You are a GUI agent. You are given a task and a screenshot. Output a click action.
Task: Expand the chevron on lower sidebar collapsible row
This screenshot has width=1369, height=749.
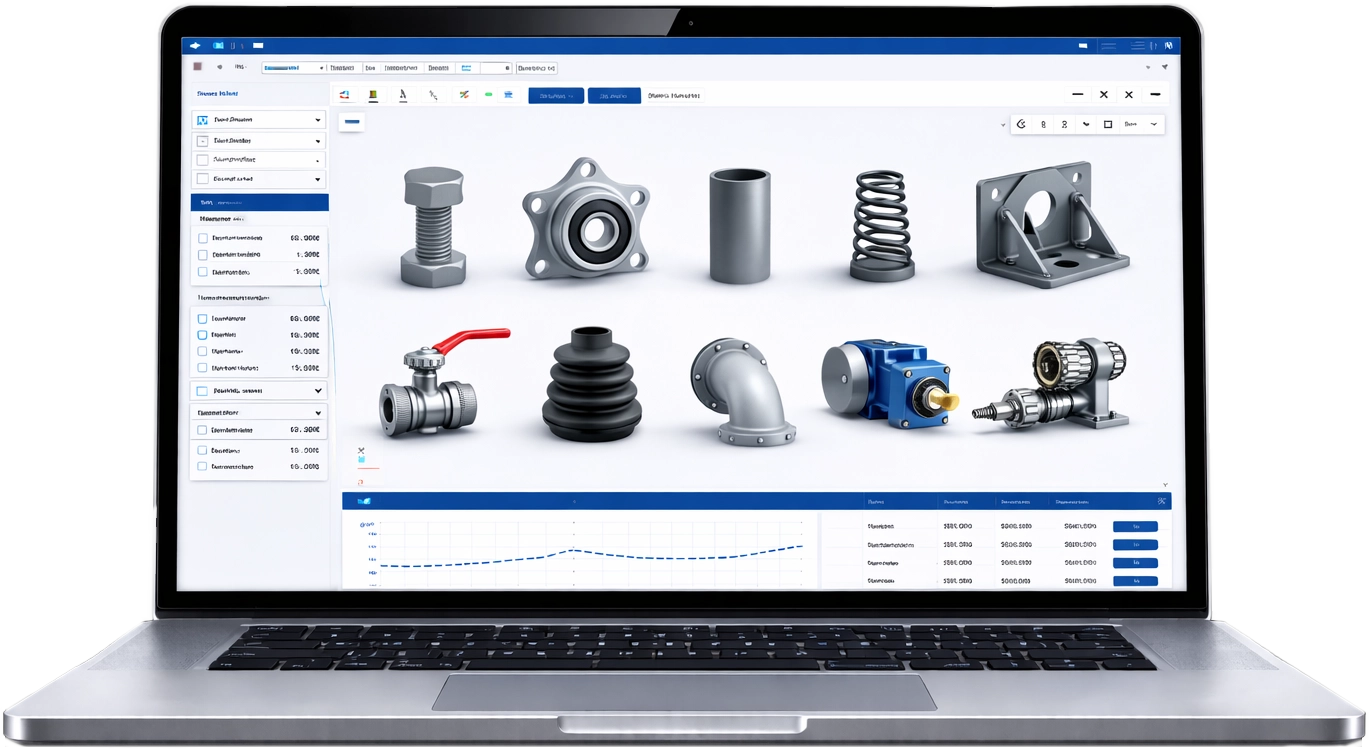(x=318, y=391)
